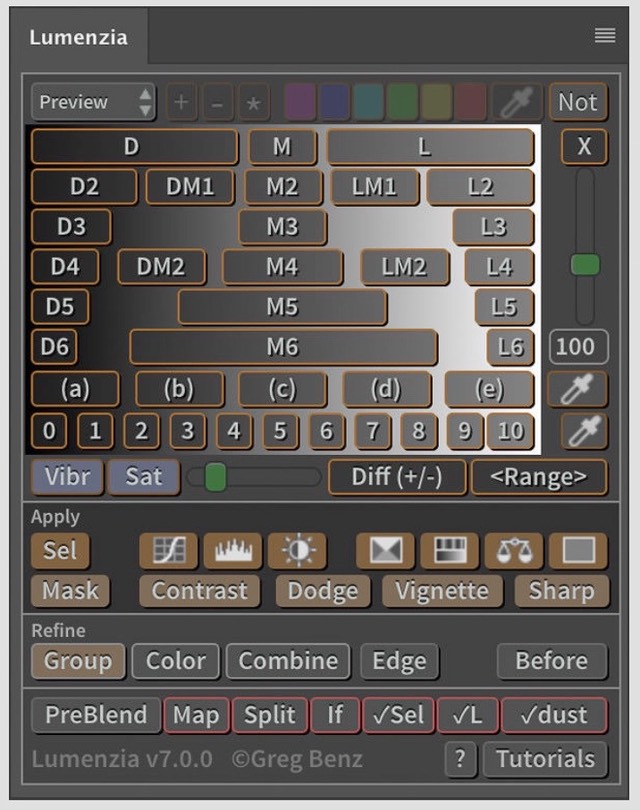Pick the D6 darks mask
Viewport: 640px width, 810px height.
tap(54, 347)
